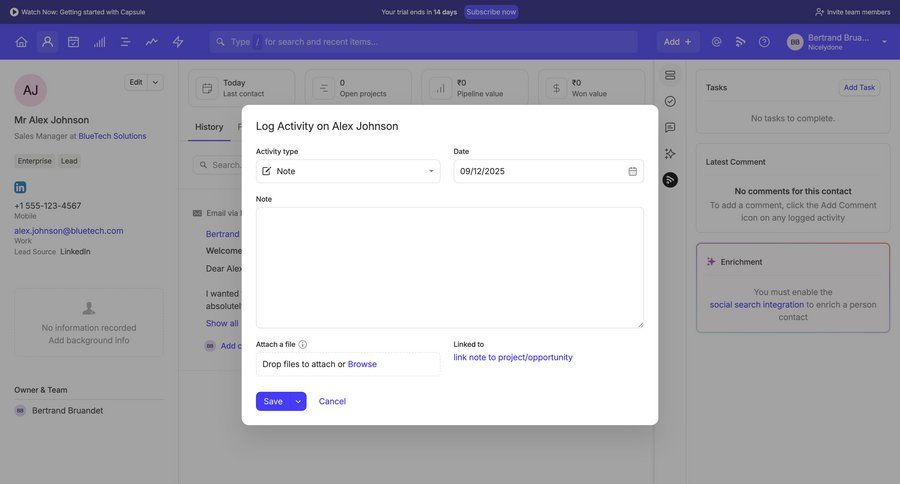The image size is (900, 484).
Task: Open the Bertrand Bruandet account menu
Action: coord(836,42)
